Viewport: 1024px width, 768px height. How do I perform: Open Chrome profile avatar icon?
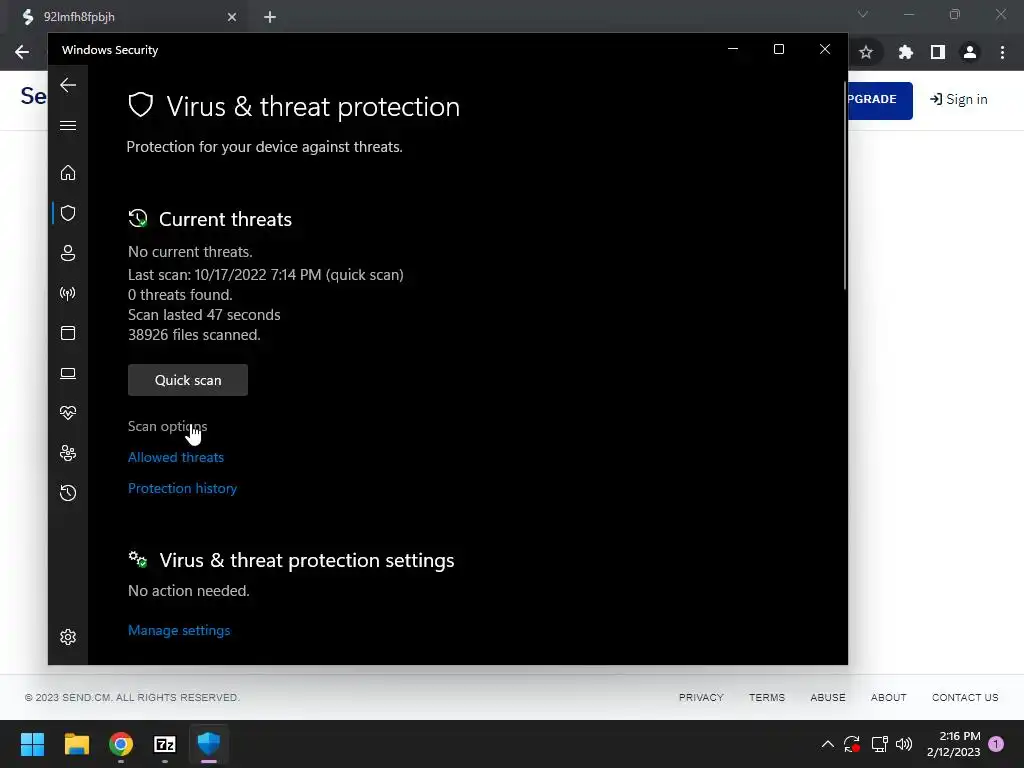point(970,52)
